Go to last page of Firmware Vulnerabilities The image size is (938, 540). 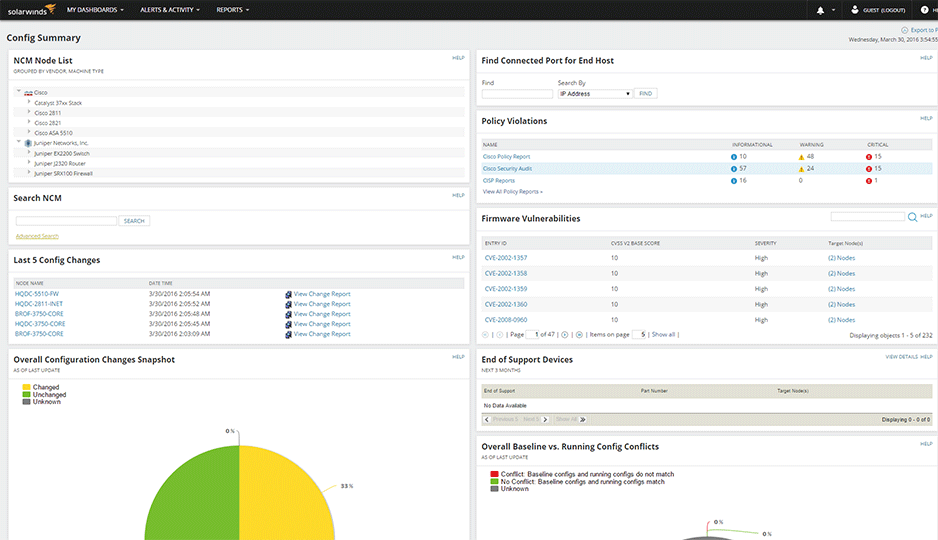point(579,335)
